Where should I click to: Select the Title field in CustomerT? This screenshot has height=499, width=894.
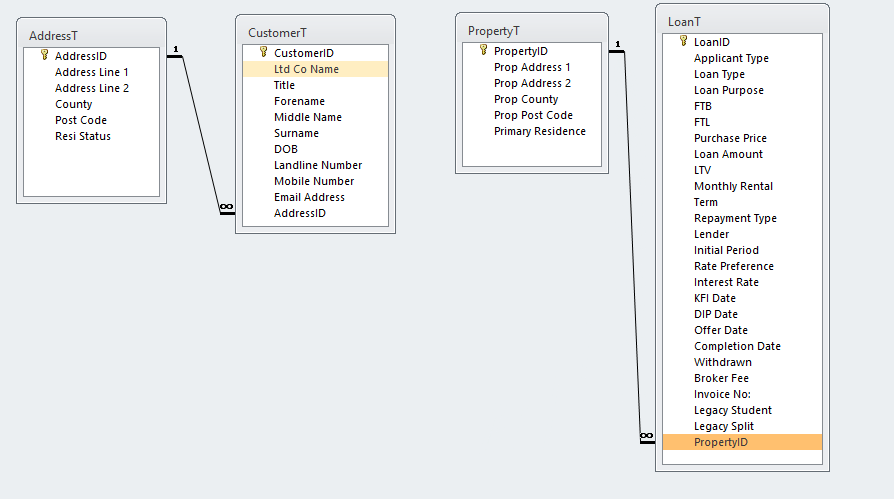click(315, 84)
